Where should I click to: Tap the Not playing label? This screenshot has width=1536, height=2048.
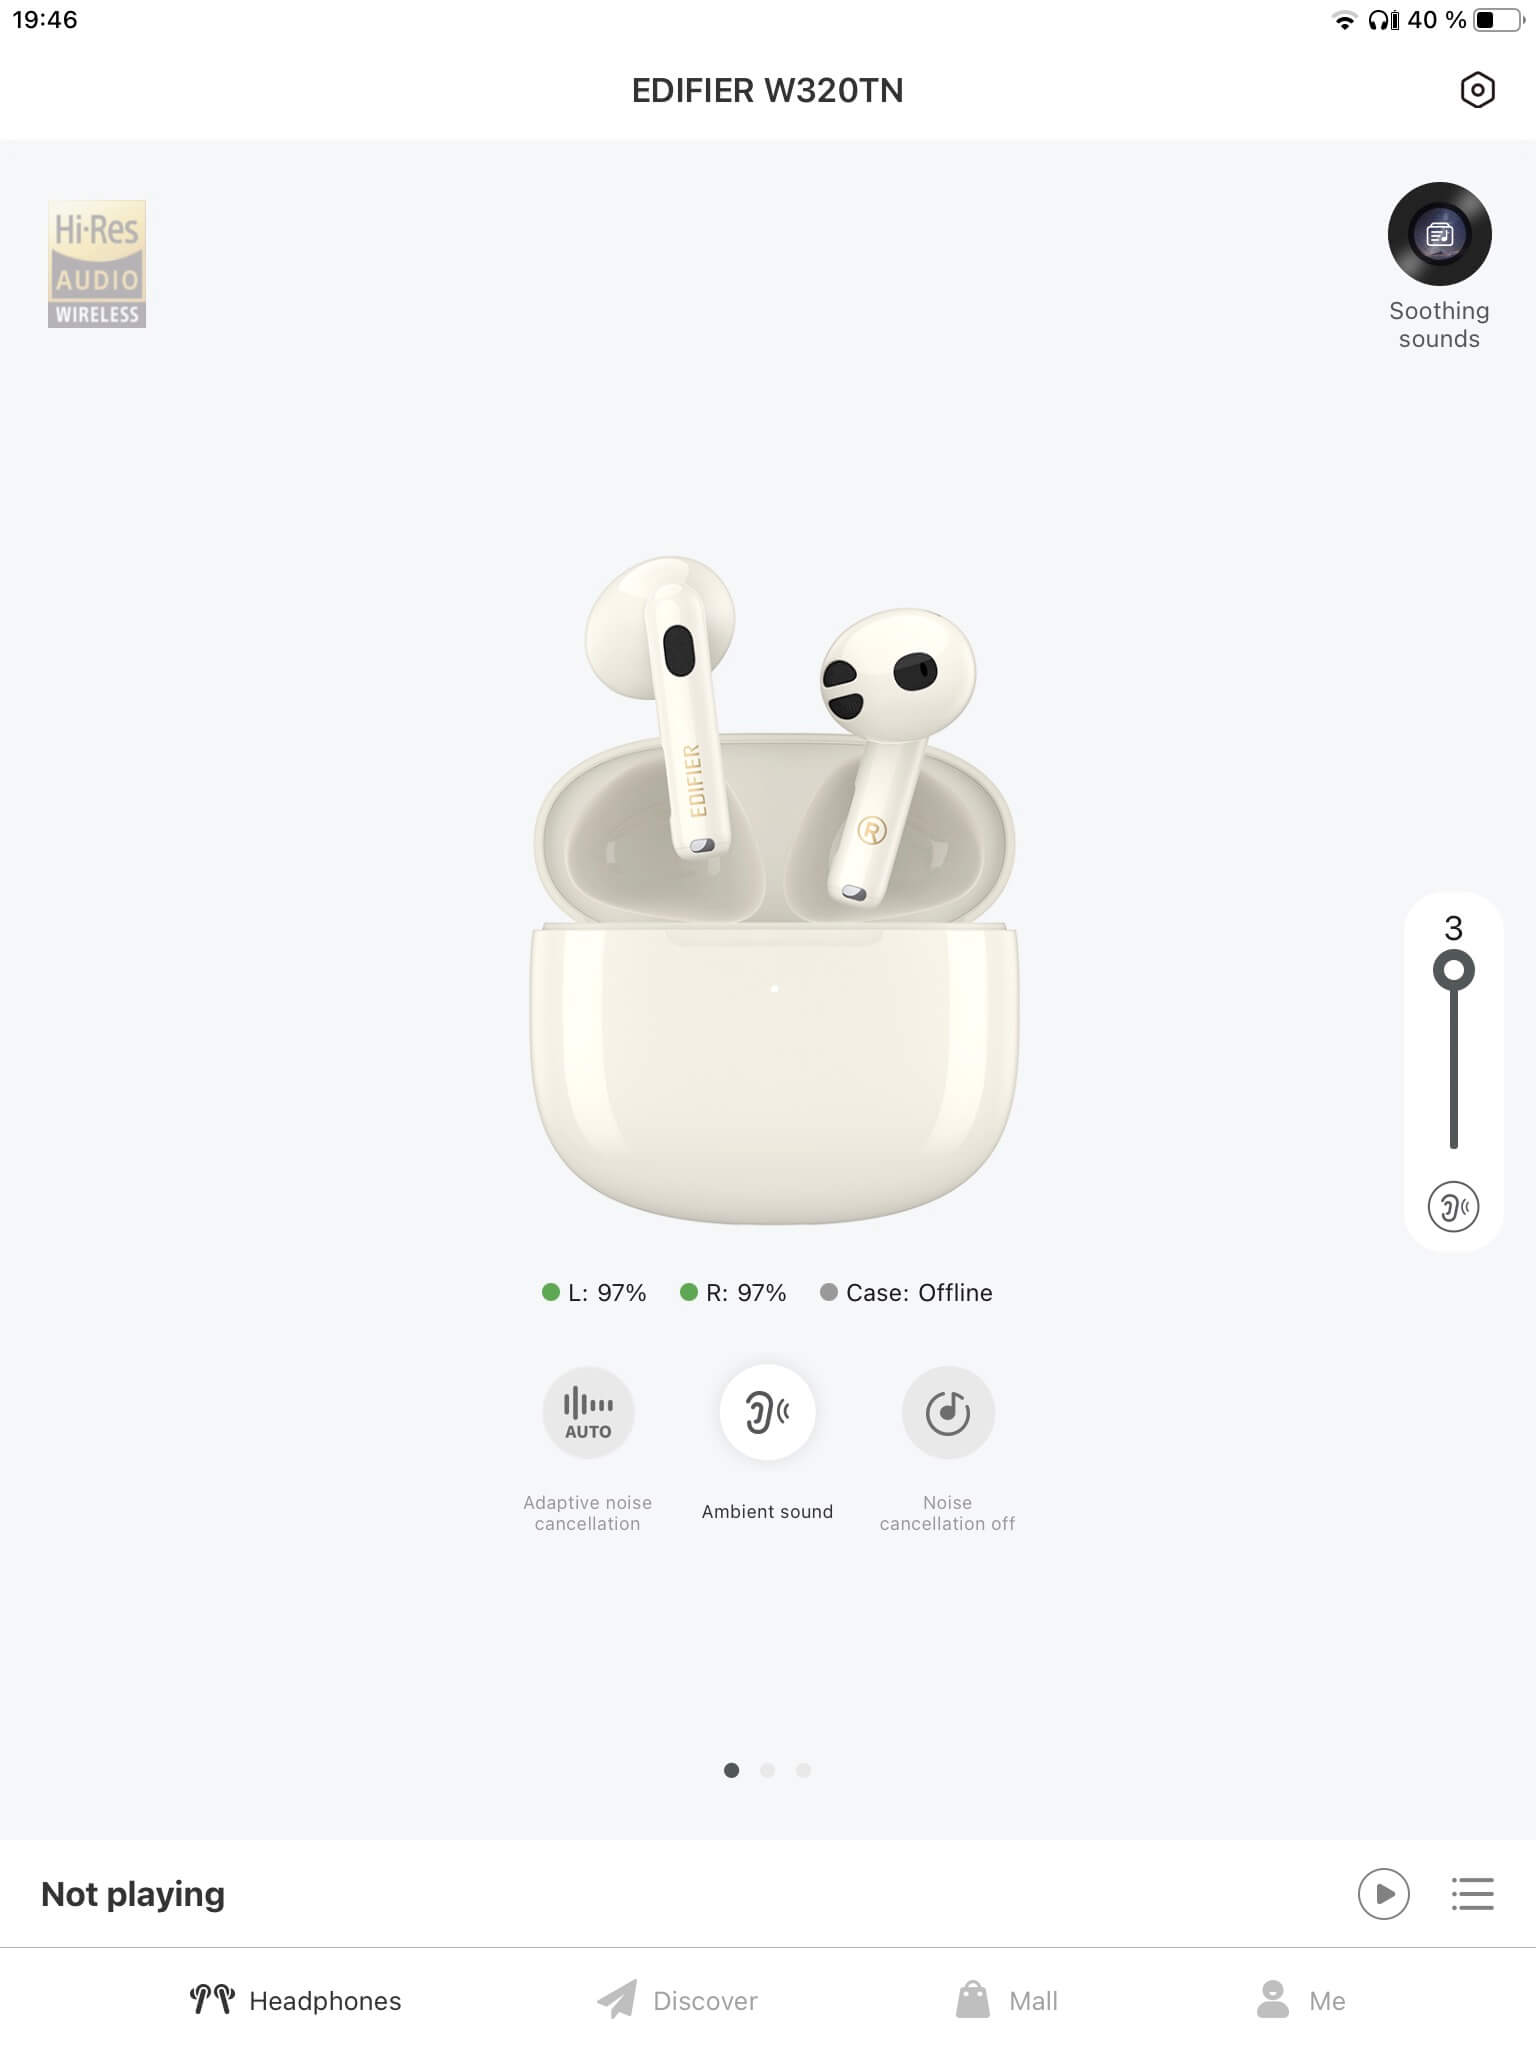133,1894
